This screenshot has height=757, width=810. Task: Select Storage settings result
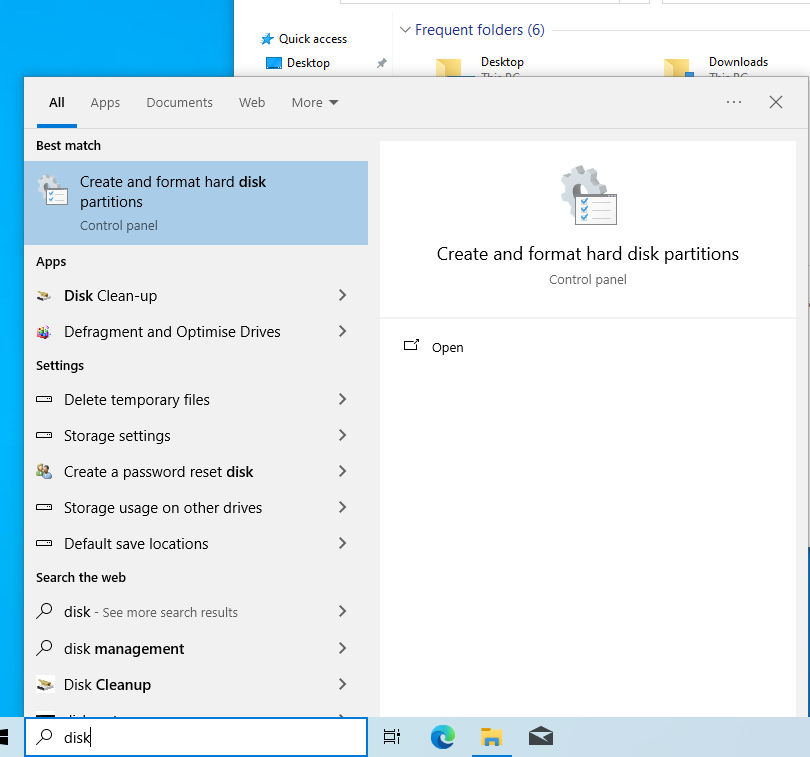click(x=196, y=436)
